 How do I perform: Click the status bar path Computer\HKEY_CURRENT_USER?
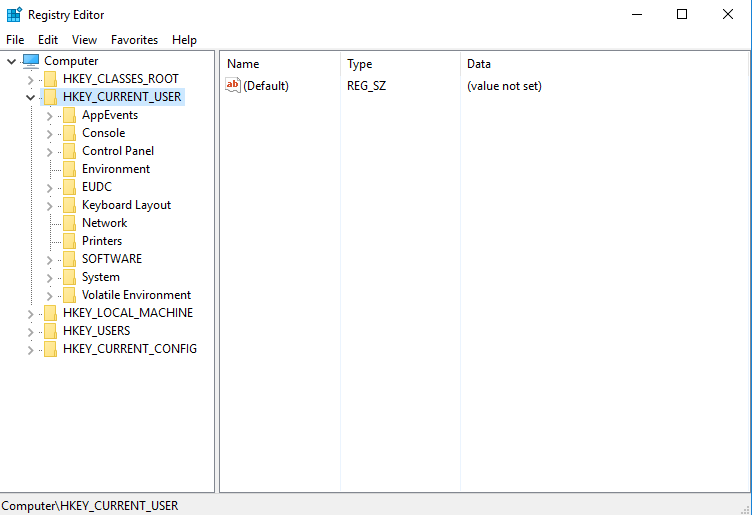point(90,506)
